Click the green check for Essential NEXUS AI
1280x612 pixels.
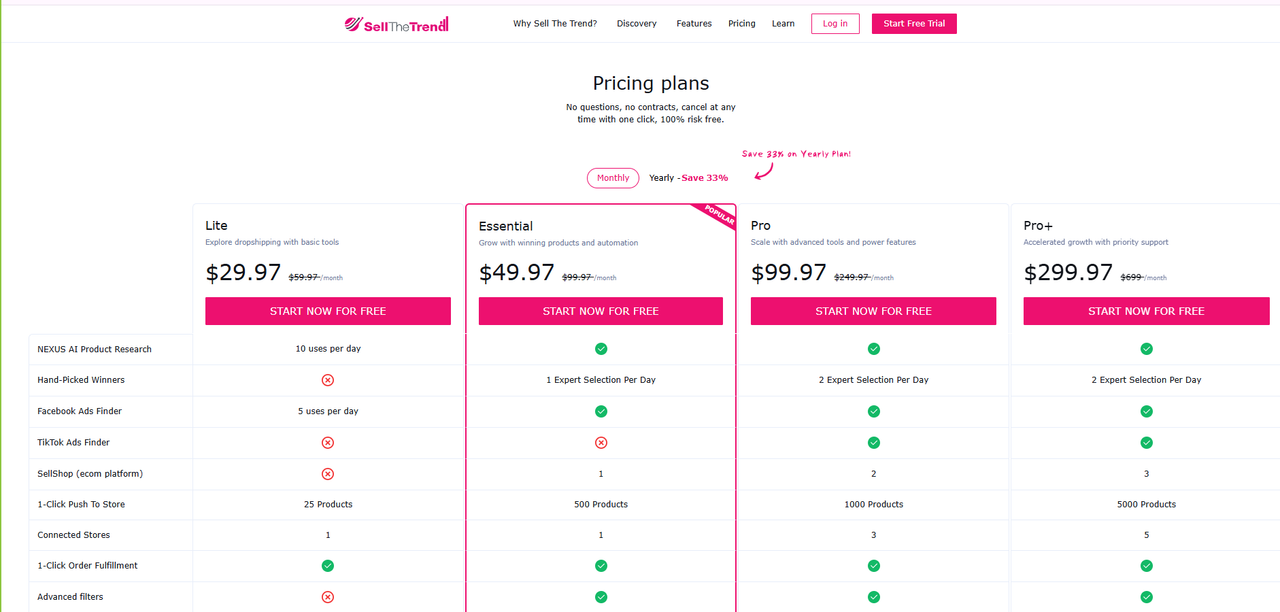coord(601,349)
